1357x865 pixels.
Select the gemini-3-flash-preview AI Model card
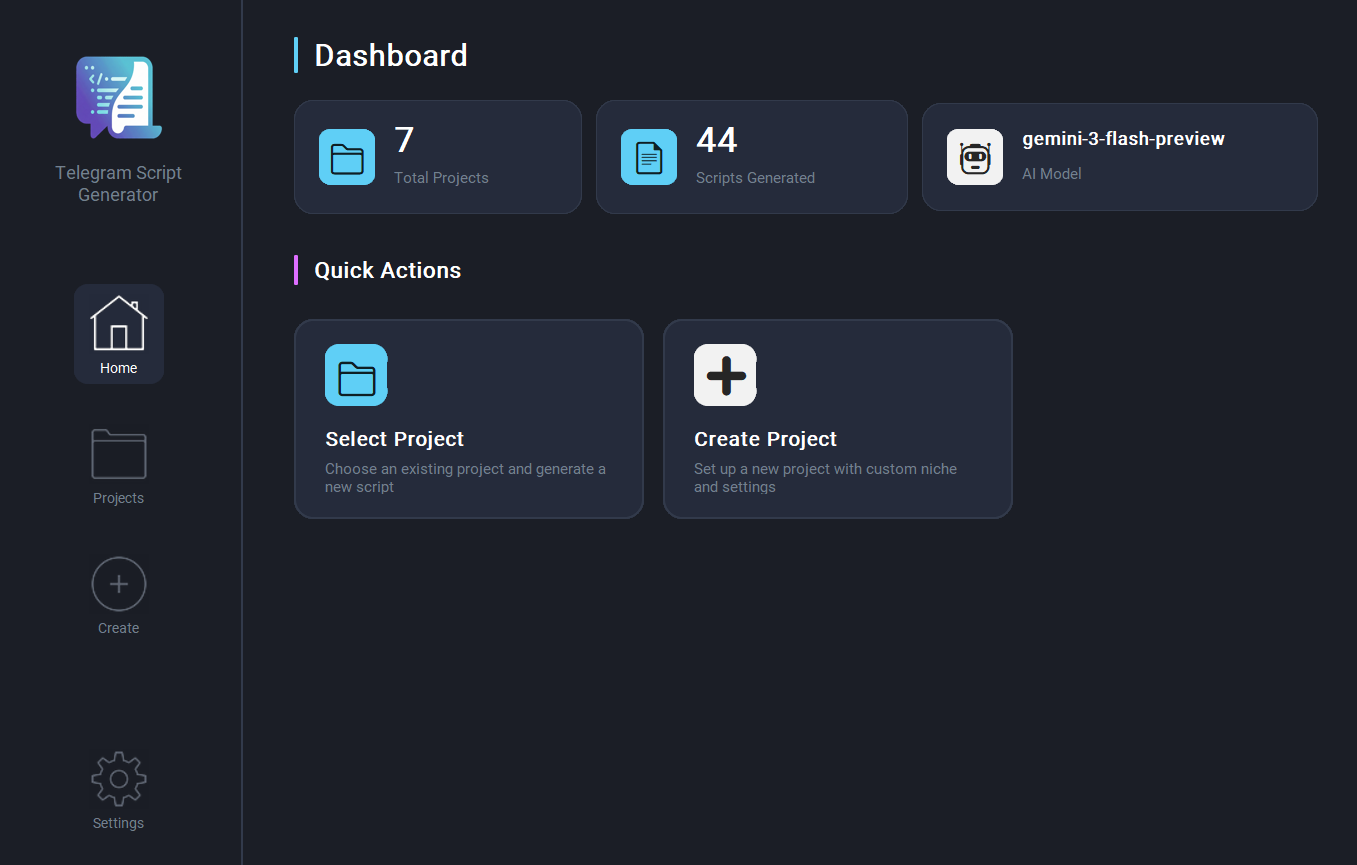click(1119, 157)
